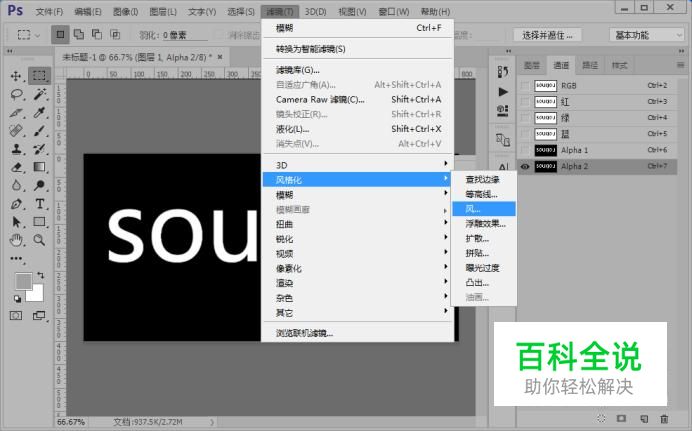The image size is (692, 431).
Task: Expand the 模糊 submenu with arrow
Action: tap(358, 195)
